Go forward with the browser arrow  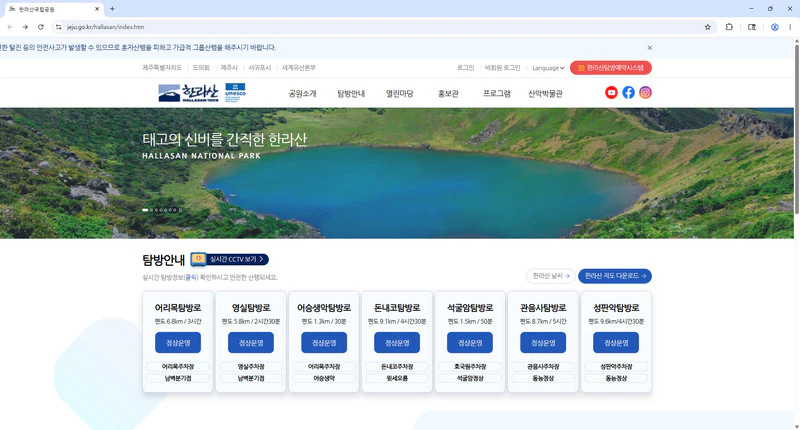[25, 27]
